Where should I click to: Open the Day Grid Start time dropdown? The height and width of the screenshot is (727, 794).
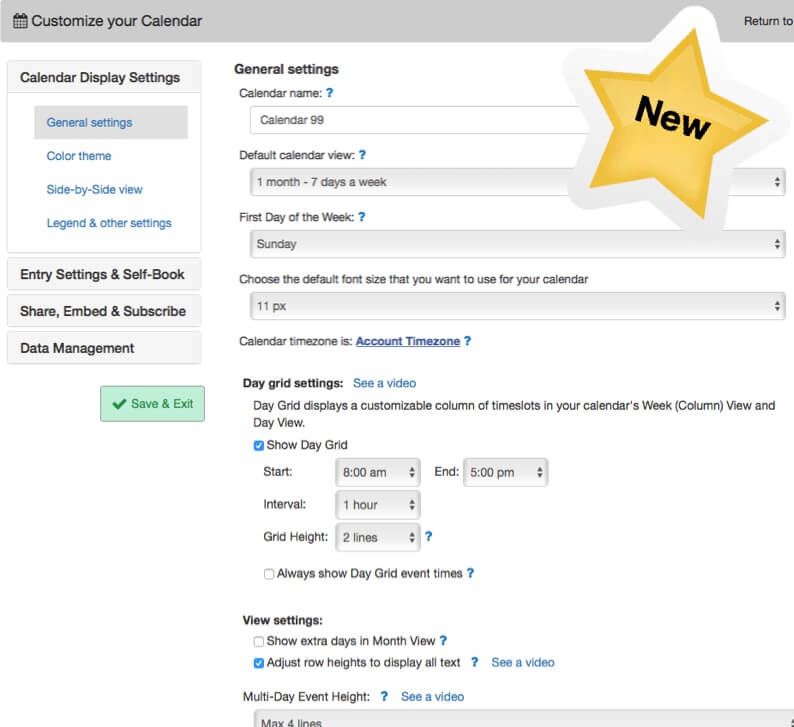pos(378,472)
